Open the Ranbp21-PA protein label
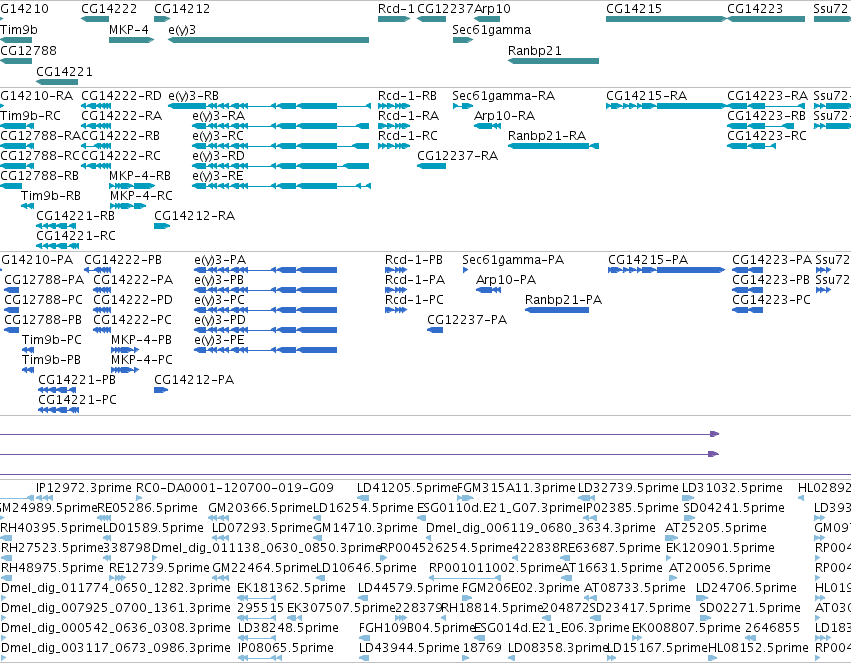 click(564, 300)
